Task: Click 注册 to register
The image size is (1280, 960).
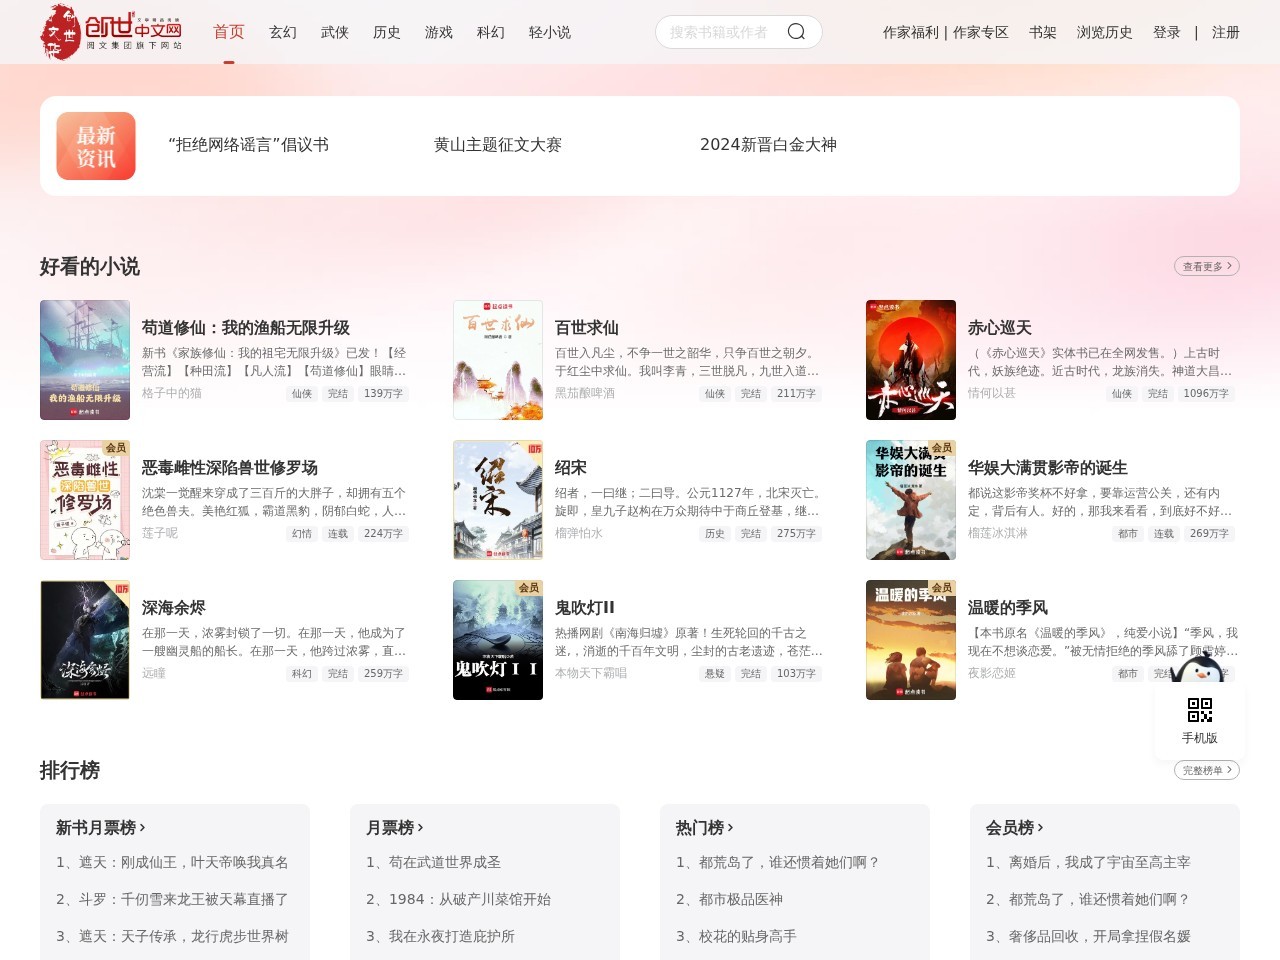Action: click(1226, 32)
